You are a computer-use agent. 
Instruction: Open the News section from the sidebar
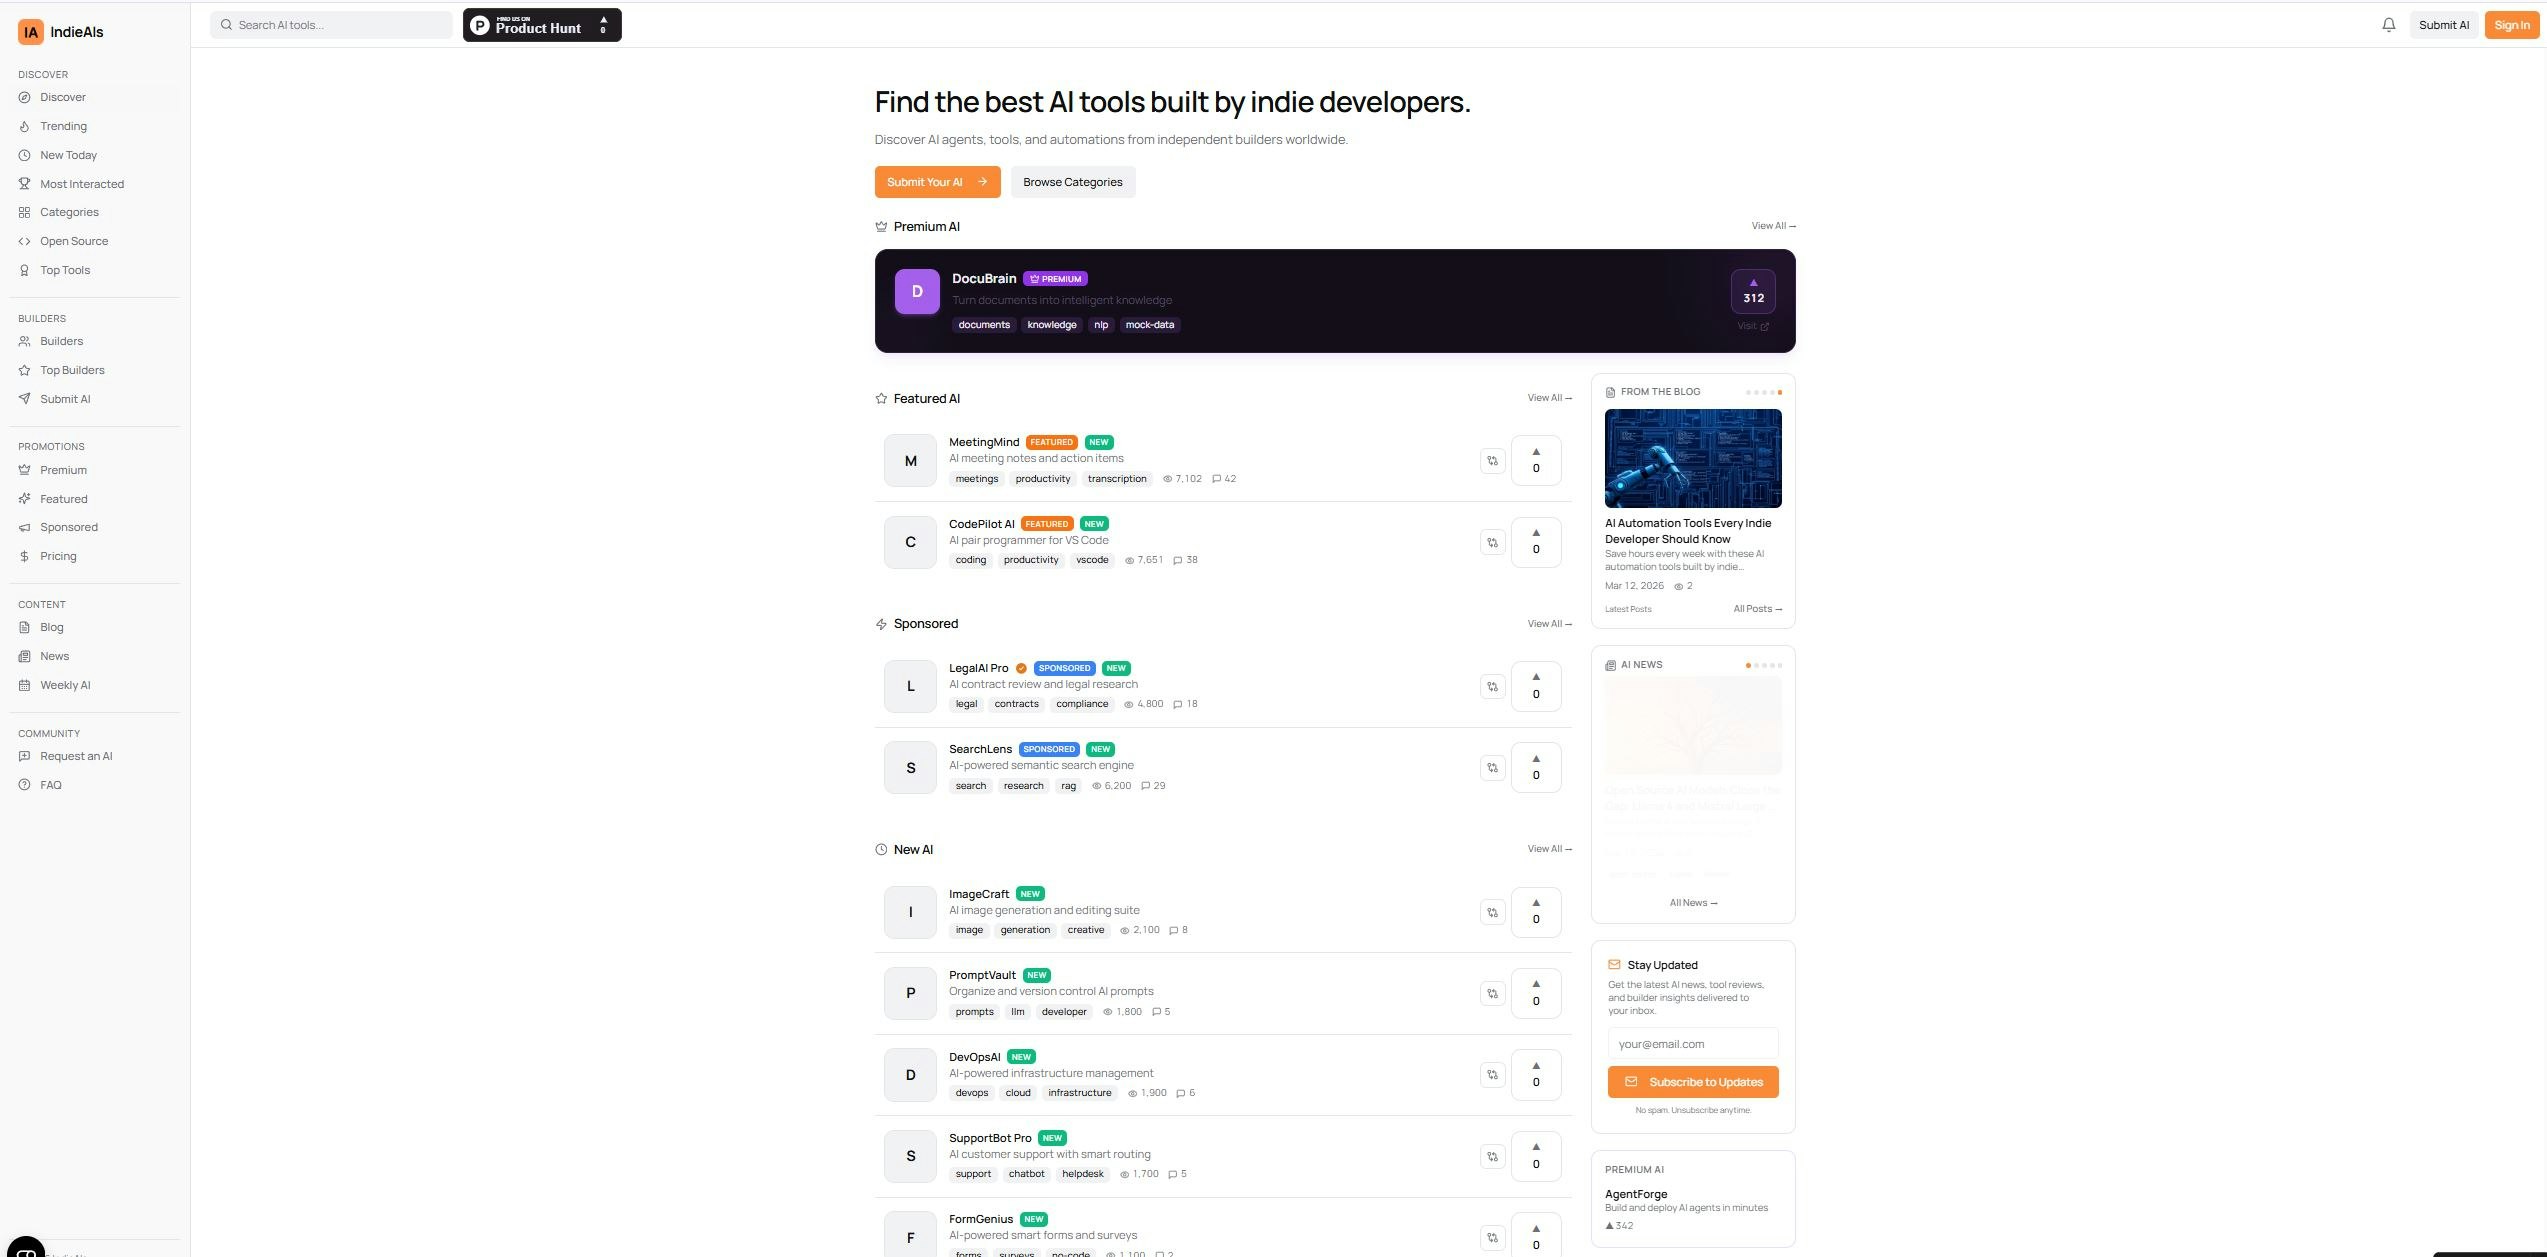(26, 656)
